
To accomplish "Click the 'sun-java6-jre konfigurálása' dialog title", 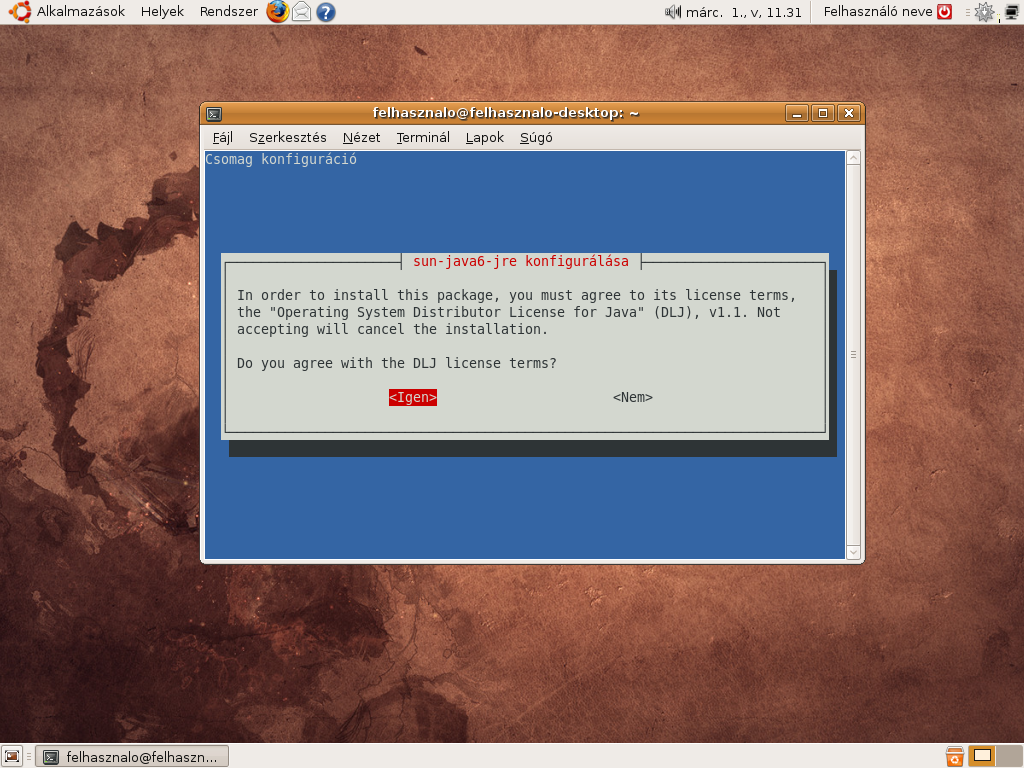I will (x=520, y=261).
